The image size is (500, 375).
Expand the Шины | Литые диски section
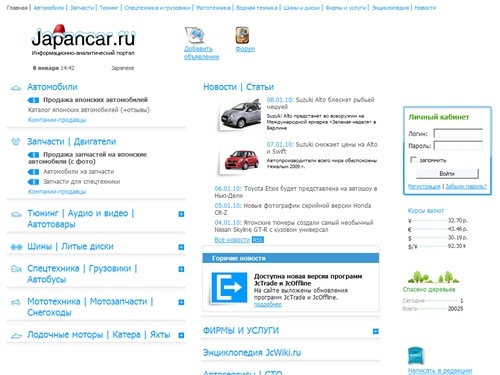[x=181, y=247]
